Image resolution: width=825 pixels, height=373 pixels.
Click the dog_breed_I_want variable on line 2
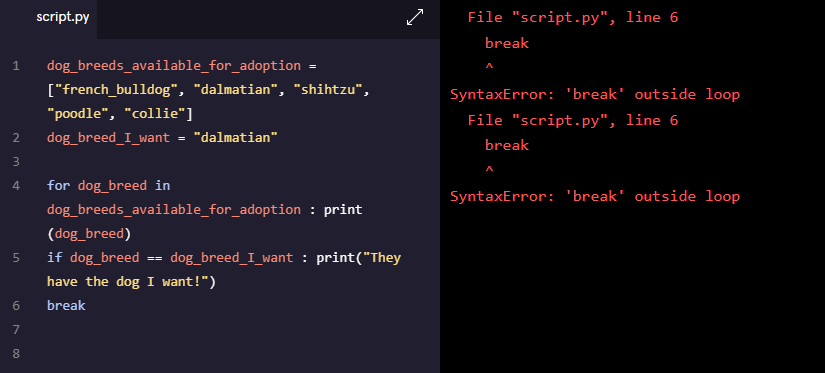tap(108, 138)
